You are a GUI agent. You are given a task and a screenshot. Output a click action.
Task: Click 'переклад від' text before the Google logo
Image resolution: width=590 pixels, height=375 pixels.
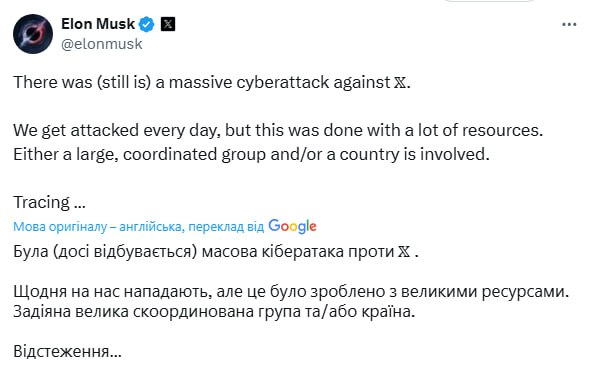tap(226, 227)
